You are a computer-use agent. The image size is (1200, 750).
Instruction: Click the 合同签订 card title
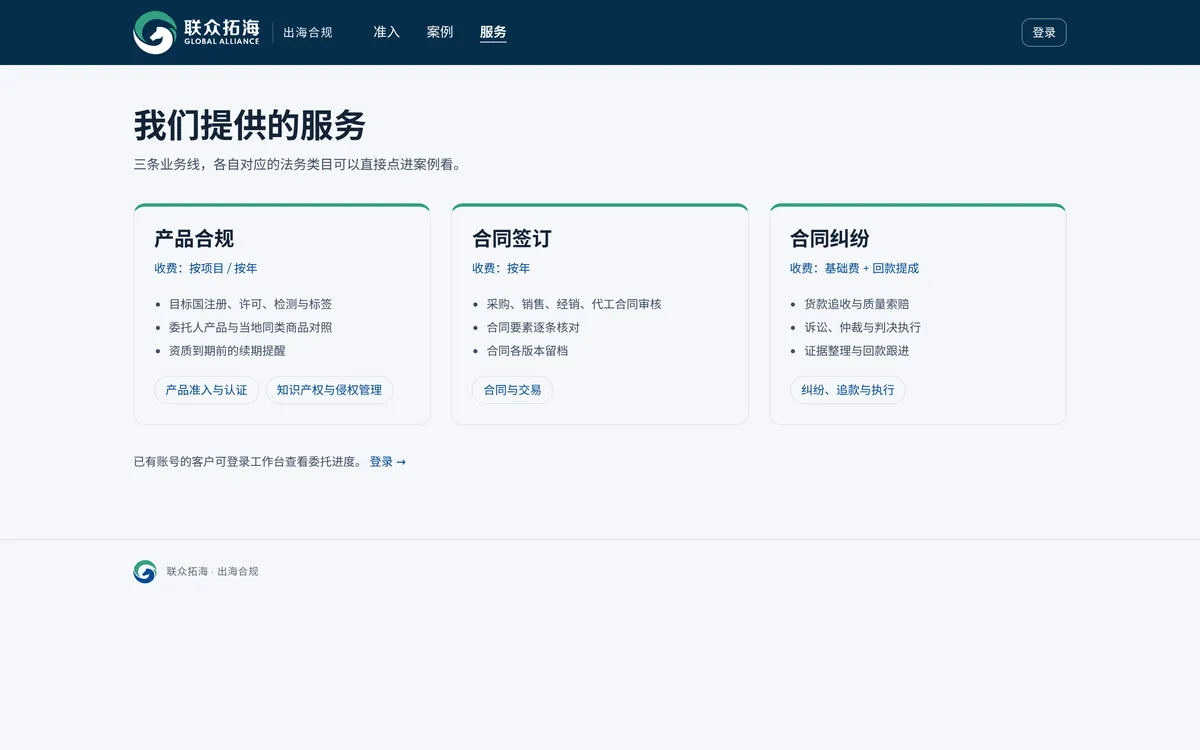[512, 239]
